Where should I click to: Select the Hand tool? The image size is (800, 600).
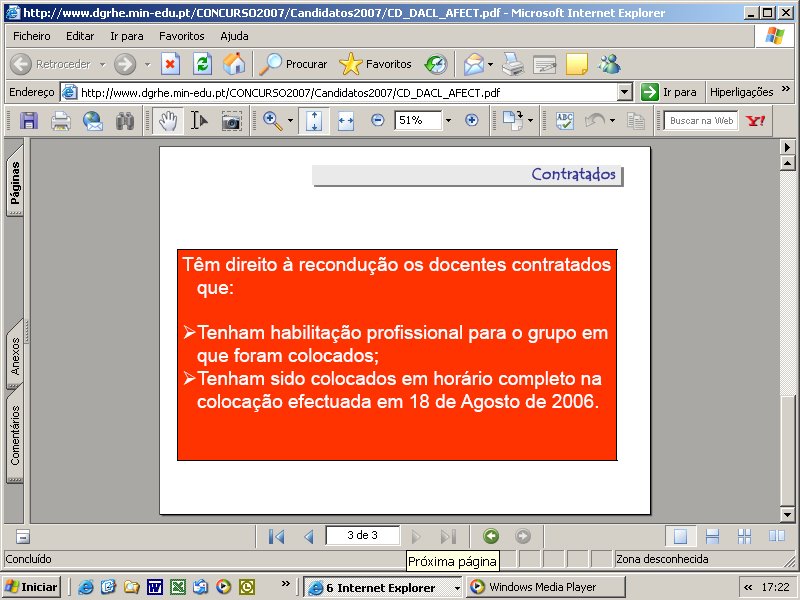[168, 121]
